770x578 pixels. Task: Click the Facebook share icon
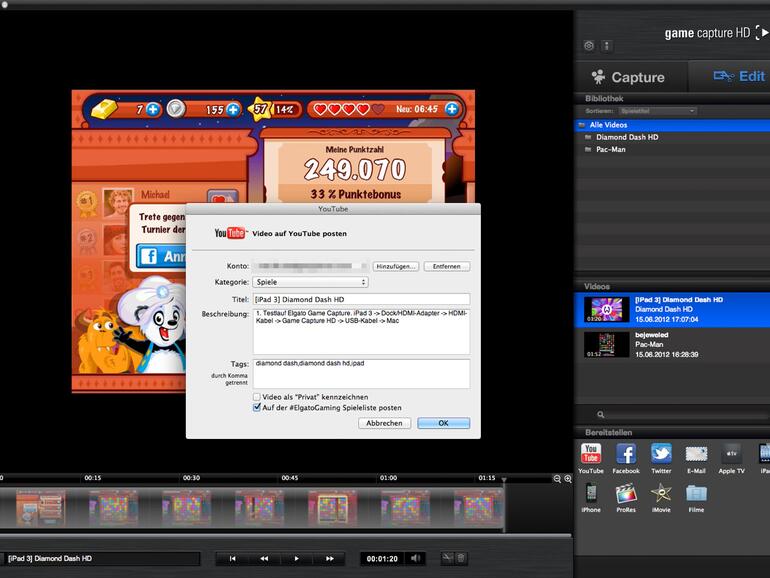626,454
